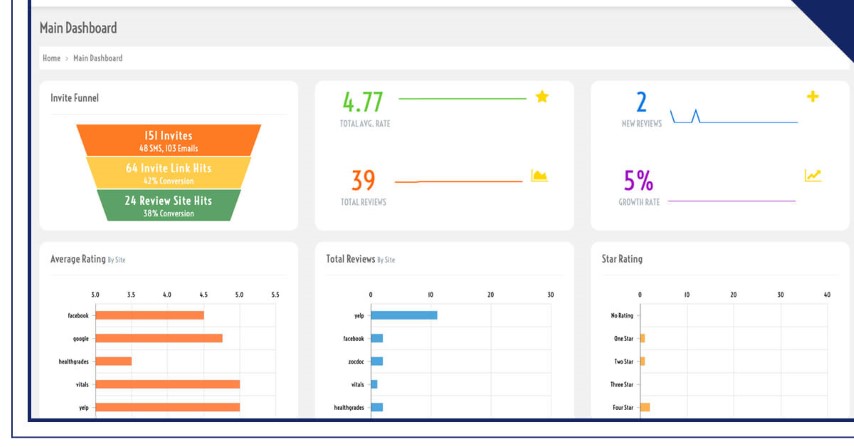Click the 4.77 total average rate value

point(363,102)
